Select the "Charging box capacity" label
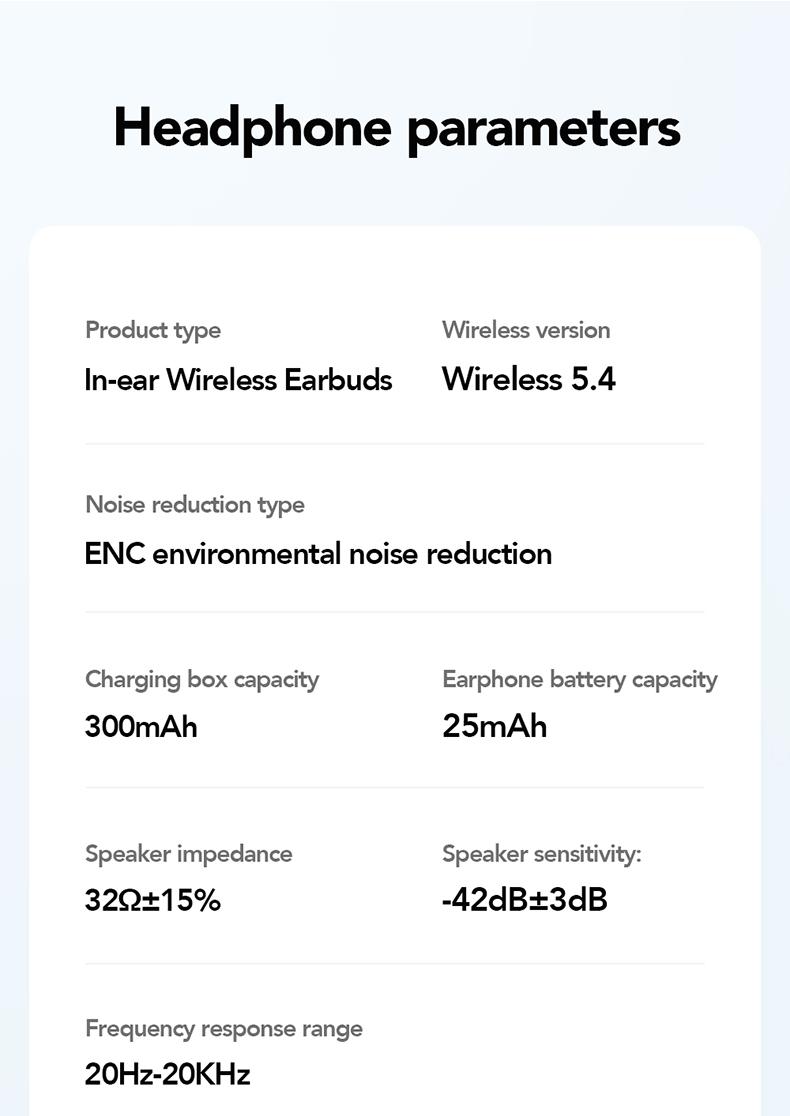 [202, 680]
